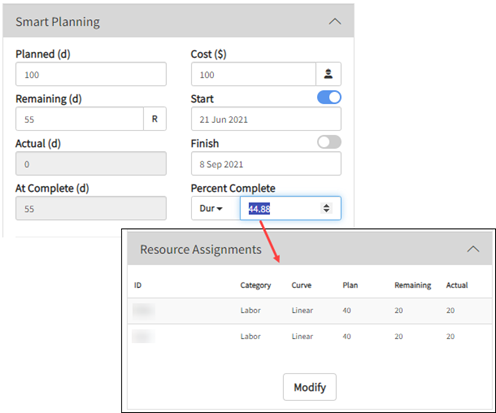Collapse the Resource Assignments panel chevron
Image resolution: width=496 pixels, height=413 pixels.
click(x=473, y=249)
